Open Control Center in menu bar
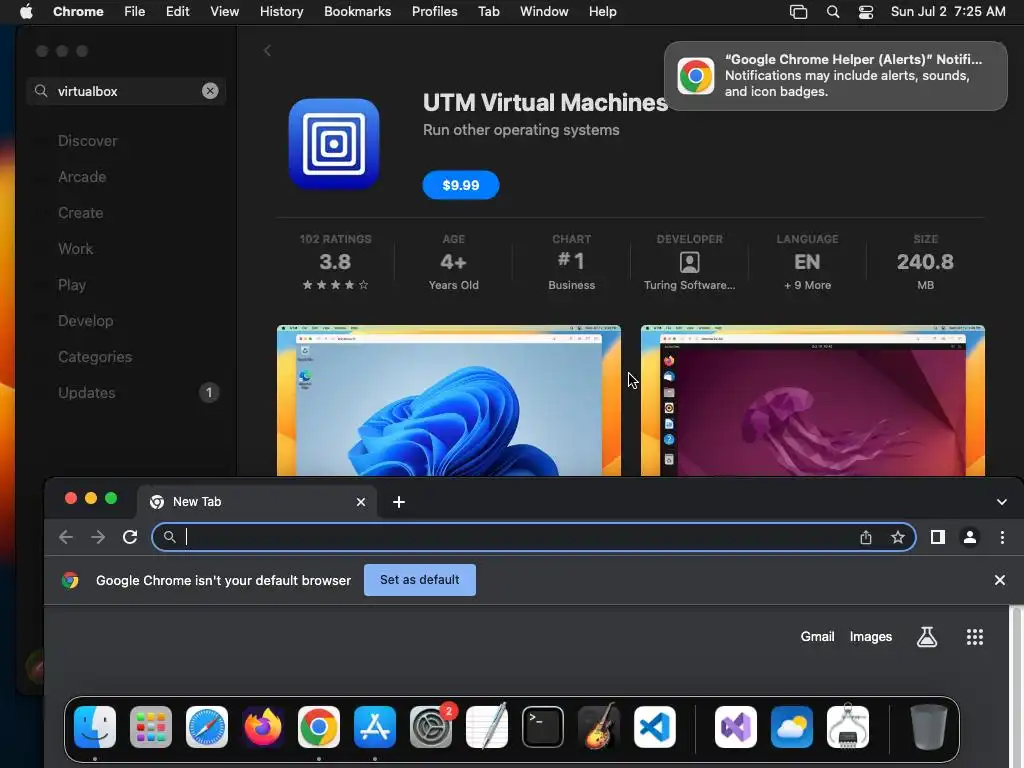The width and height of the screenshot is (1024, 768). (x=866, y=12)
